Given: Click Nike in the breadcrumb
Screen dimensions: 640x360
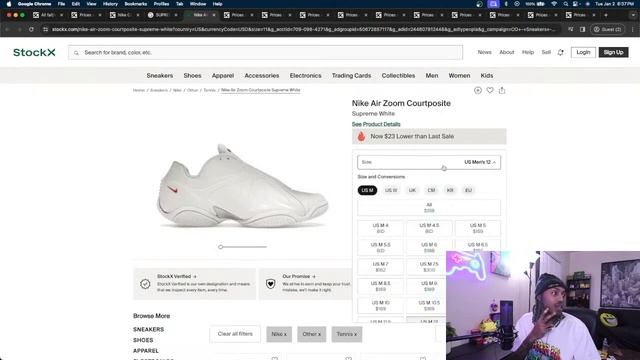Looking at the screenshot, I should [177, 90].
